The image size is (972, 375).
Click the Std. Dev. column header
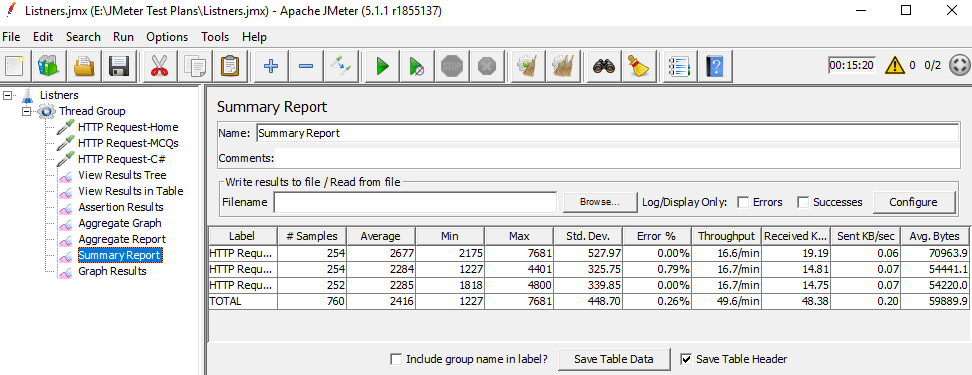pos(588,236)
